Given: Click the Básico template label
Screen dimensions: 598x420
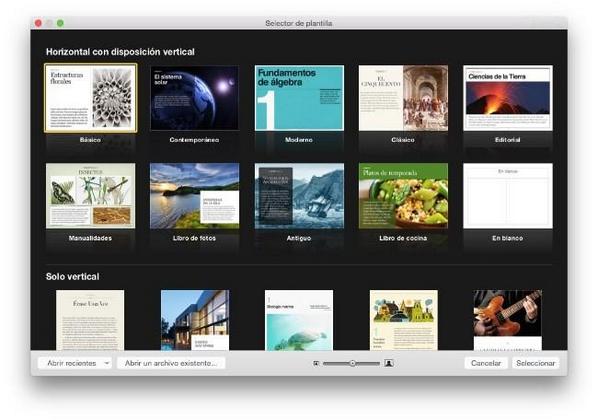Looking at the screenshot, I should coord(90,140).
